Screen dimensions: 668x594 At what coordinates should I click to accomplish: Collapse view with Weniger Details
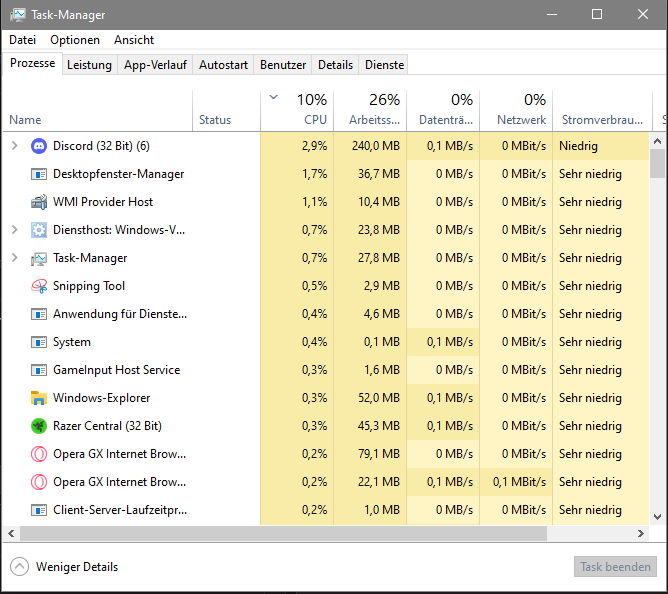pyautogui.click(x=64, y=567)
